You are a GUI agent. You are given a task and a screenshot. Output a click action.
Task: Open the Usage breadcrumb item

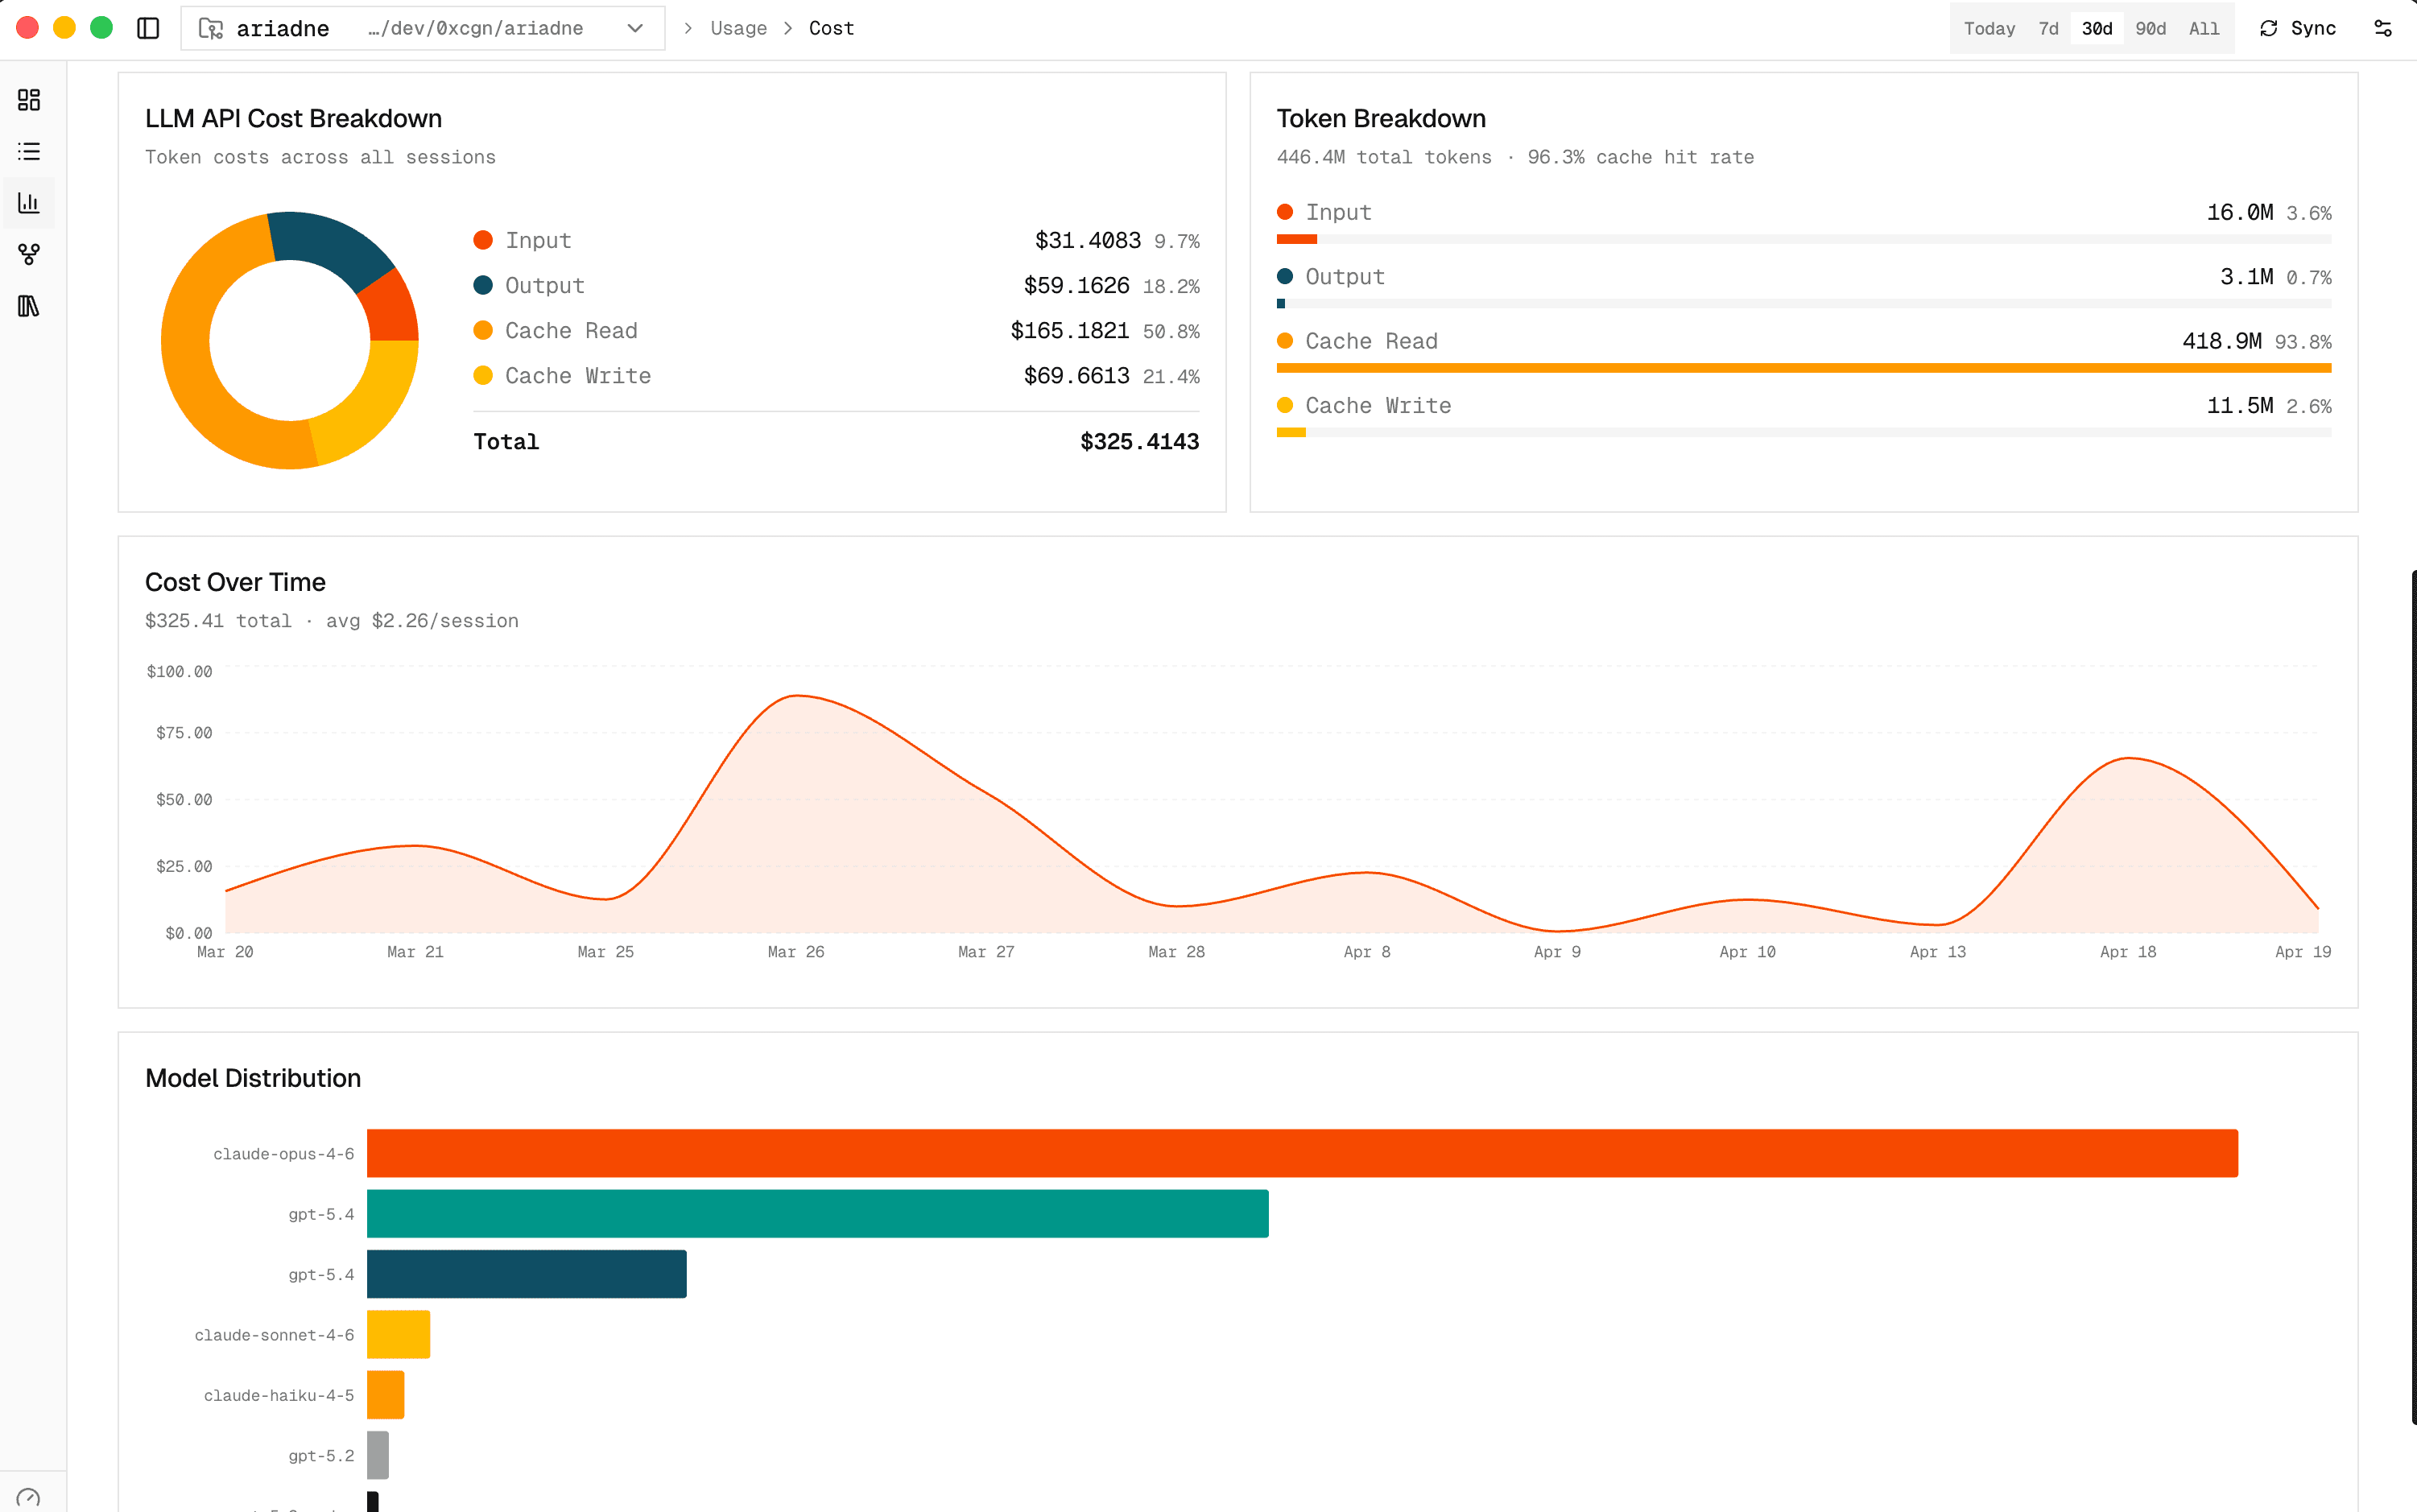[738, 28]
